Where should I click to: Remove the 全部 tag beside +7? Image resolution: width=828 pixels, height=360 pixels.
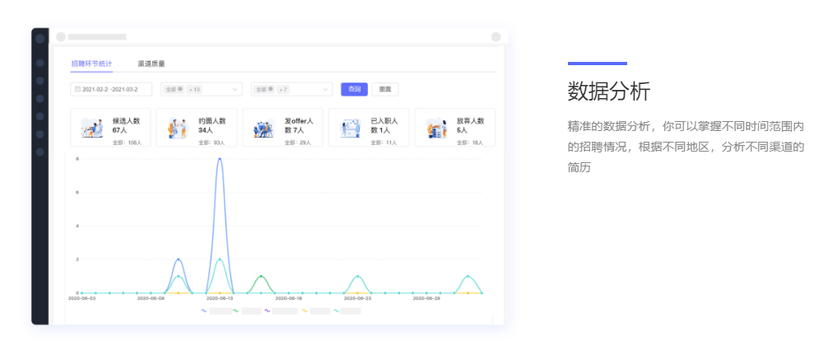point(271,89)
